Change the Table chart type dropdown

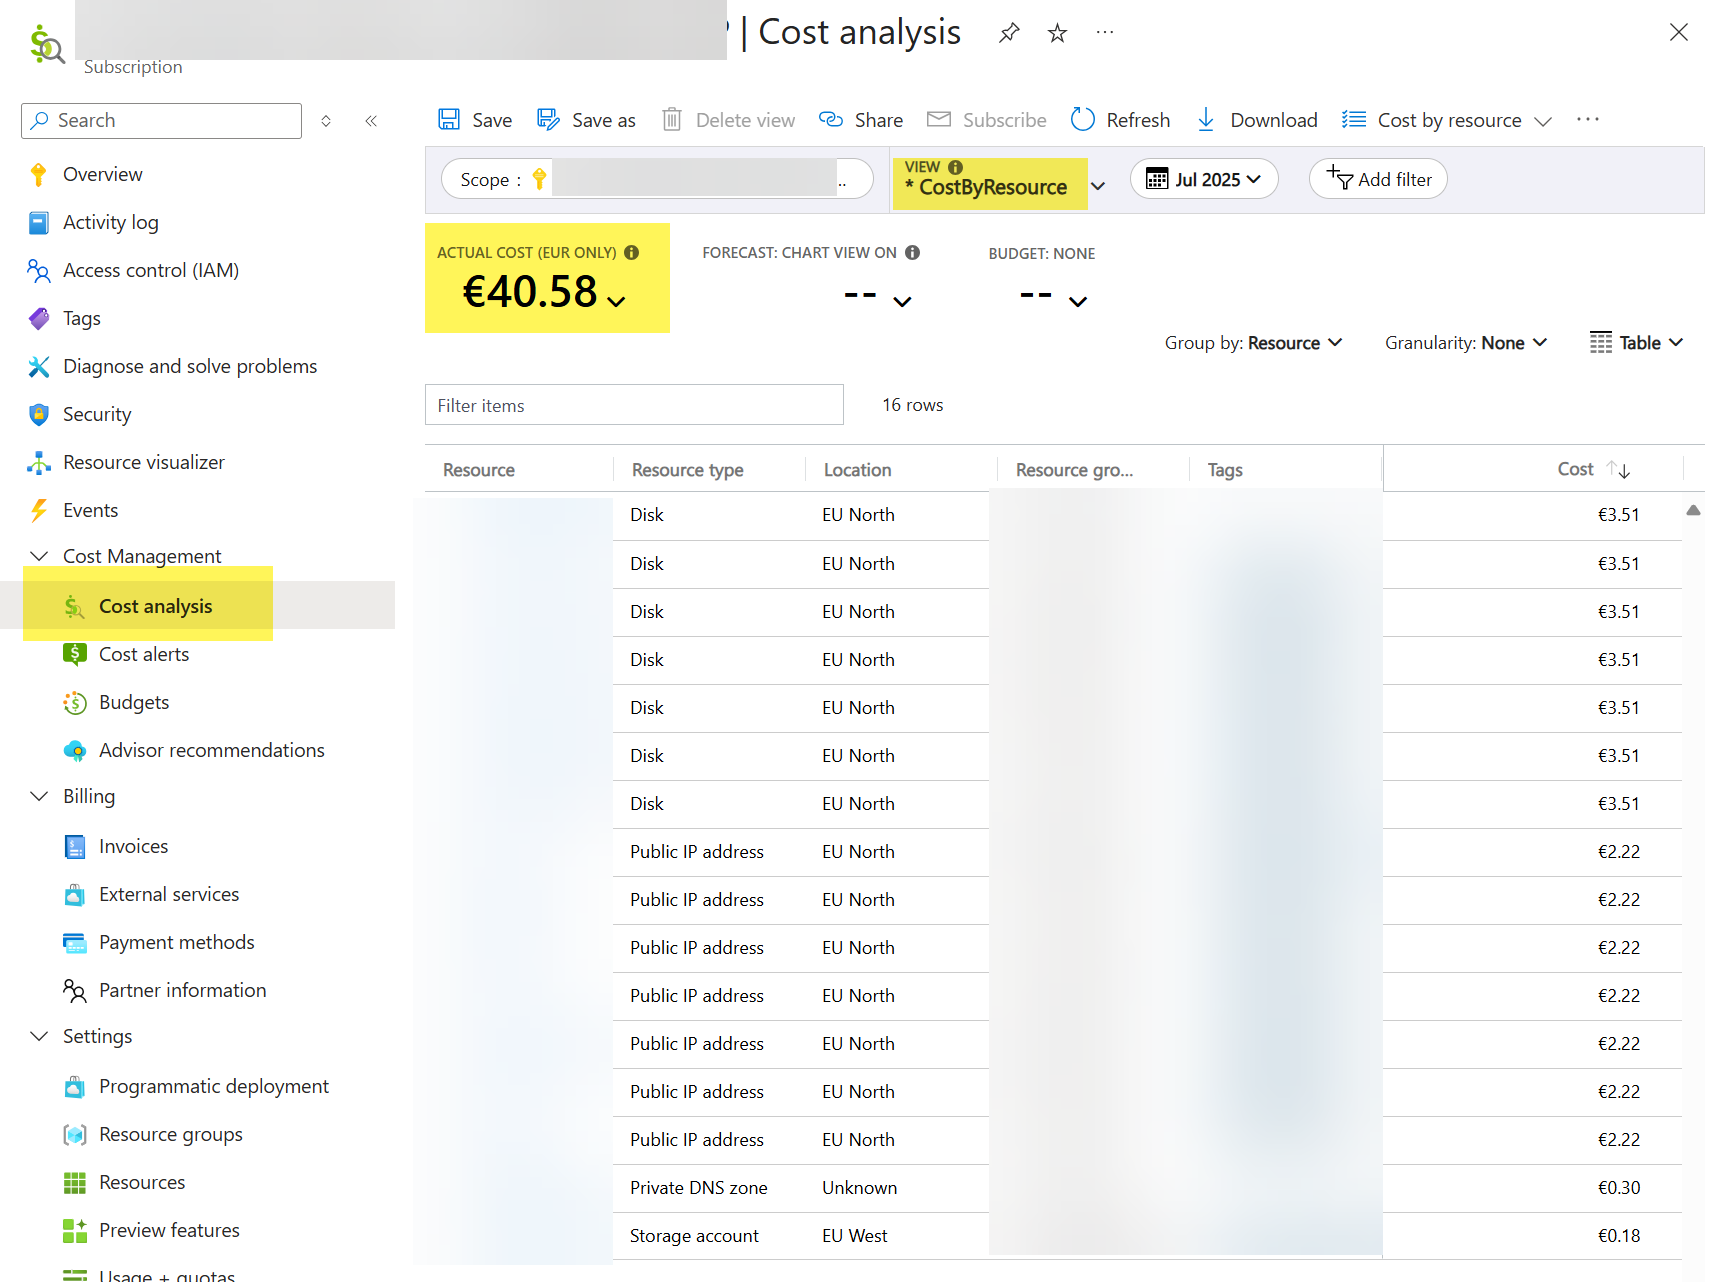pos(1637,343)
